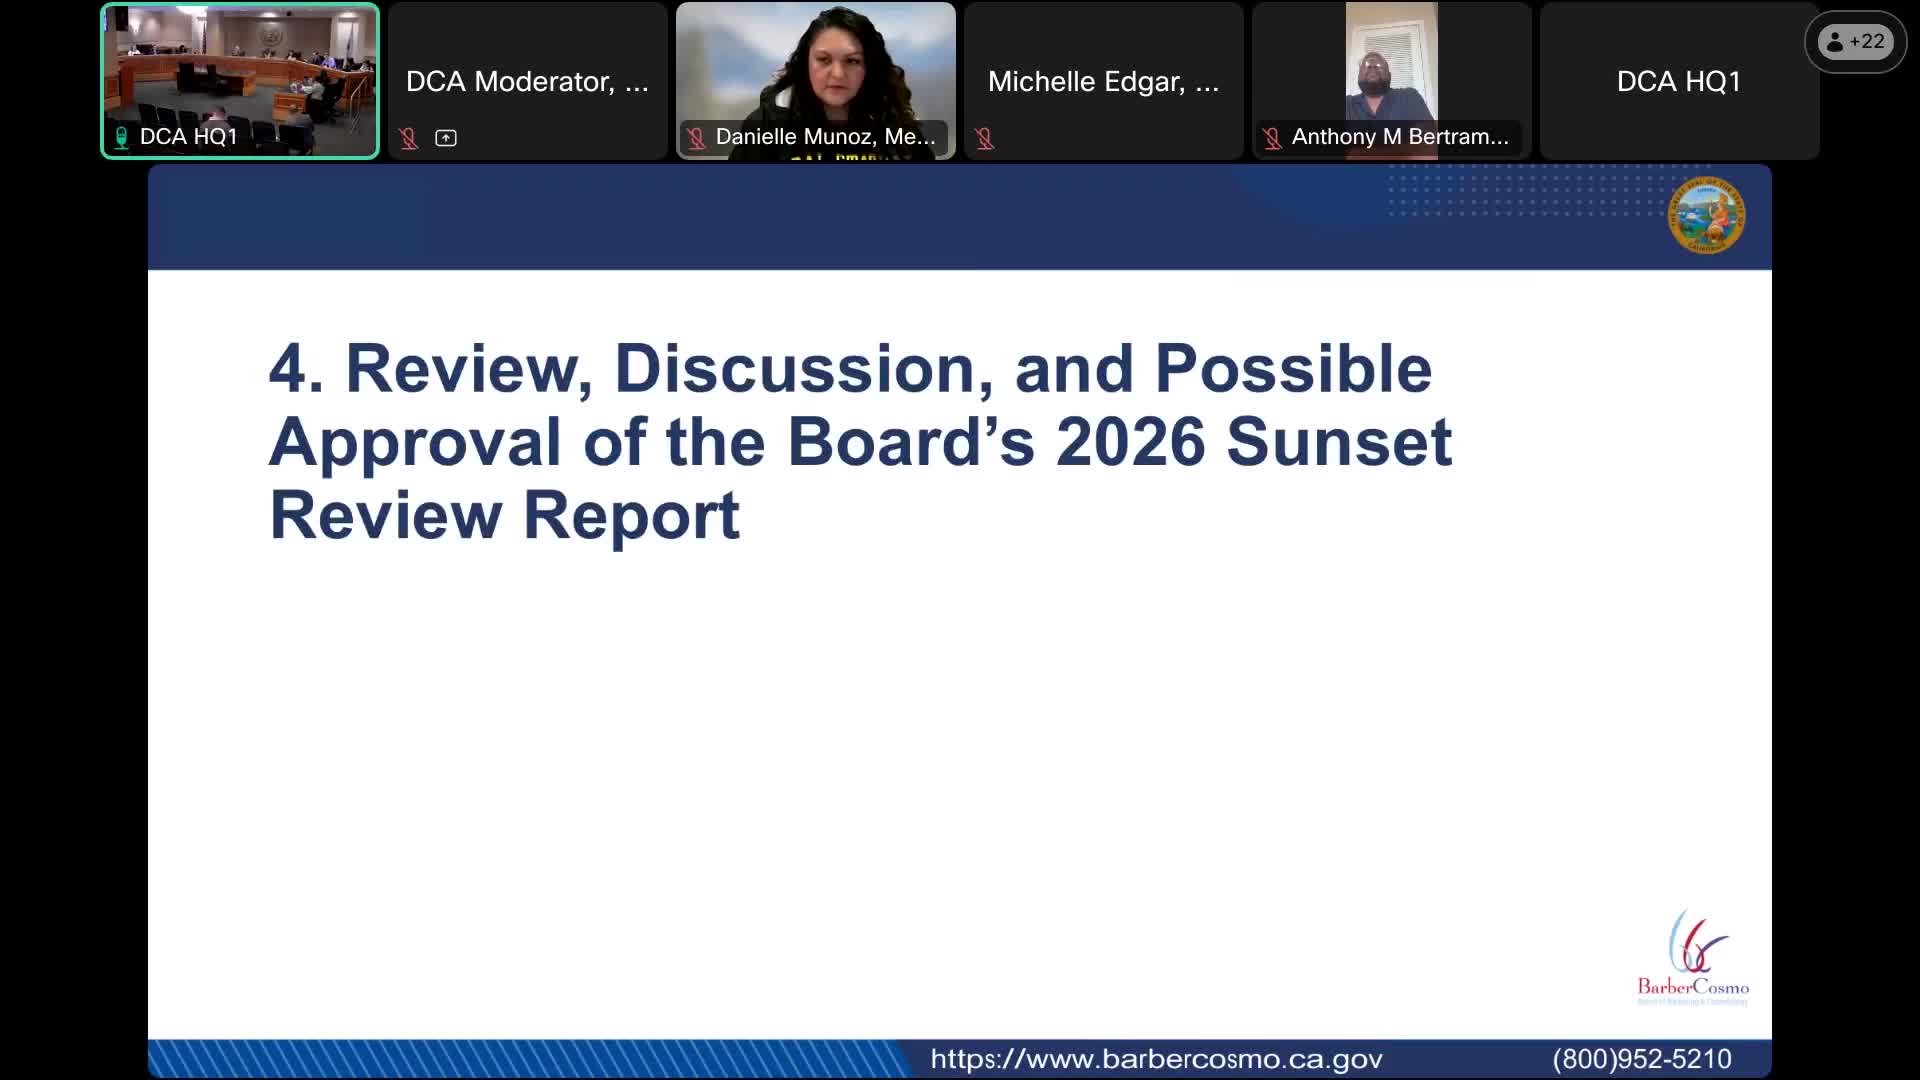The width and height of the screenshot is (1920, 1080).
Task: Click the Danielle Munoz name label
Action: (825, 137)
